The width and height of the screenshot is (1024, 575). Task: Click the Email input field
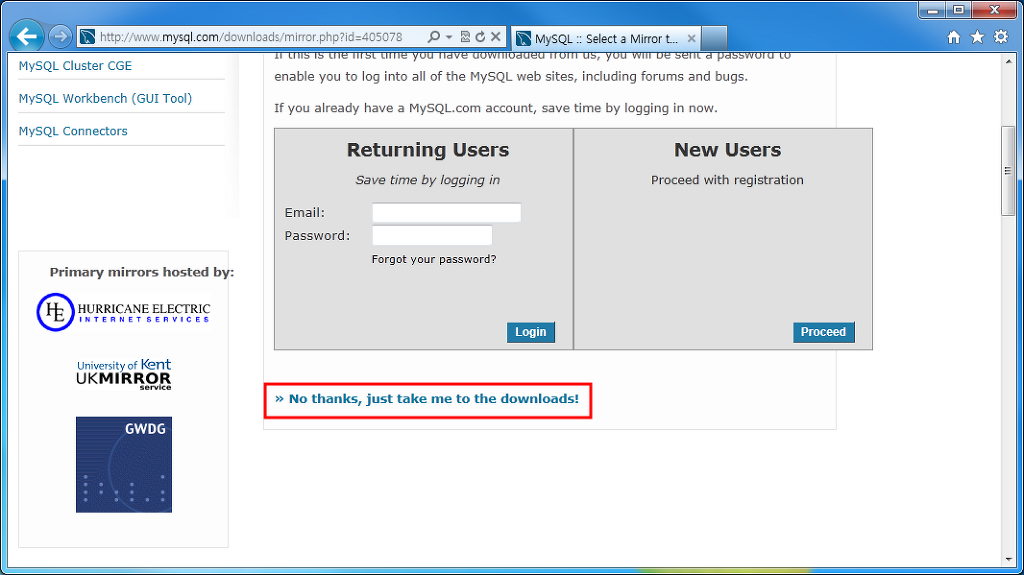(x=447, y=212)
